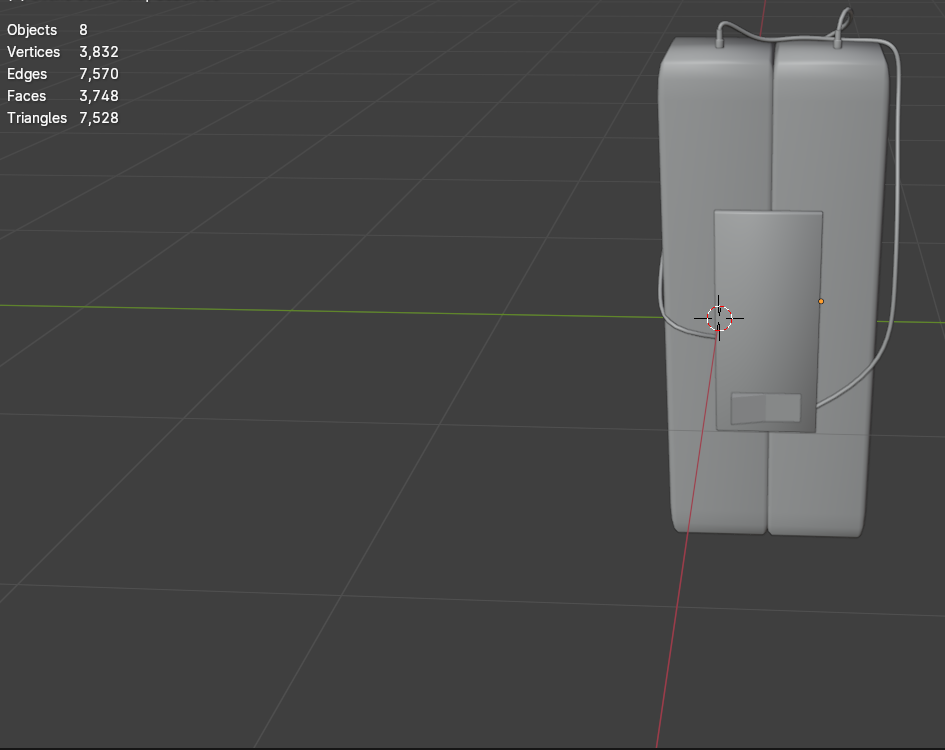Select the left handle loop on top
This screenshot has height=750, width=945.
[722, 25]
